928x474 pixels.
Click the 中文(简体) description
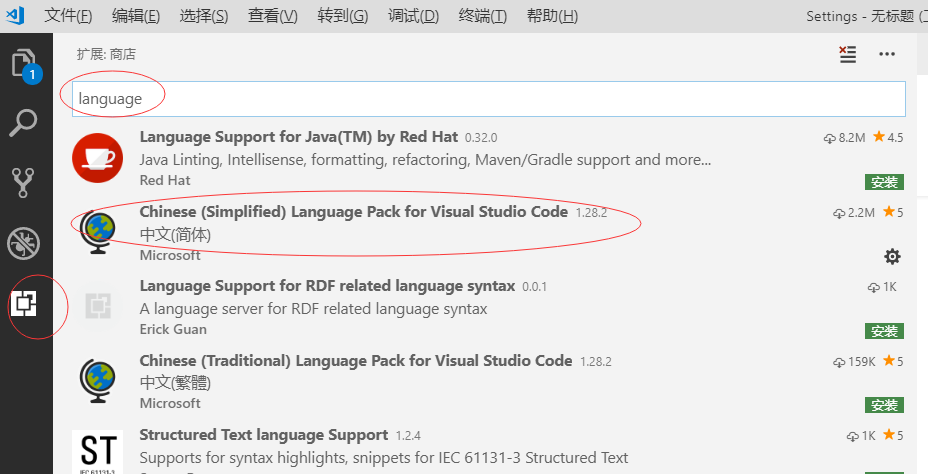[x=175, y=235]
